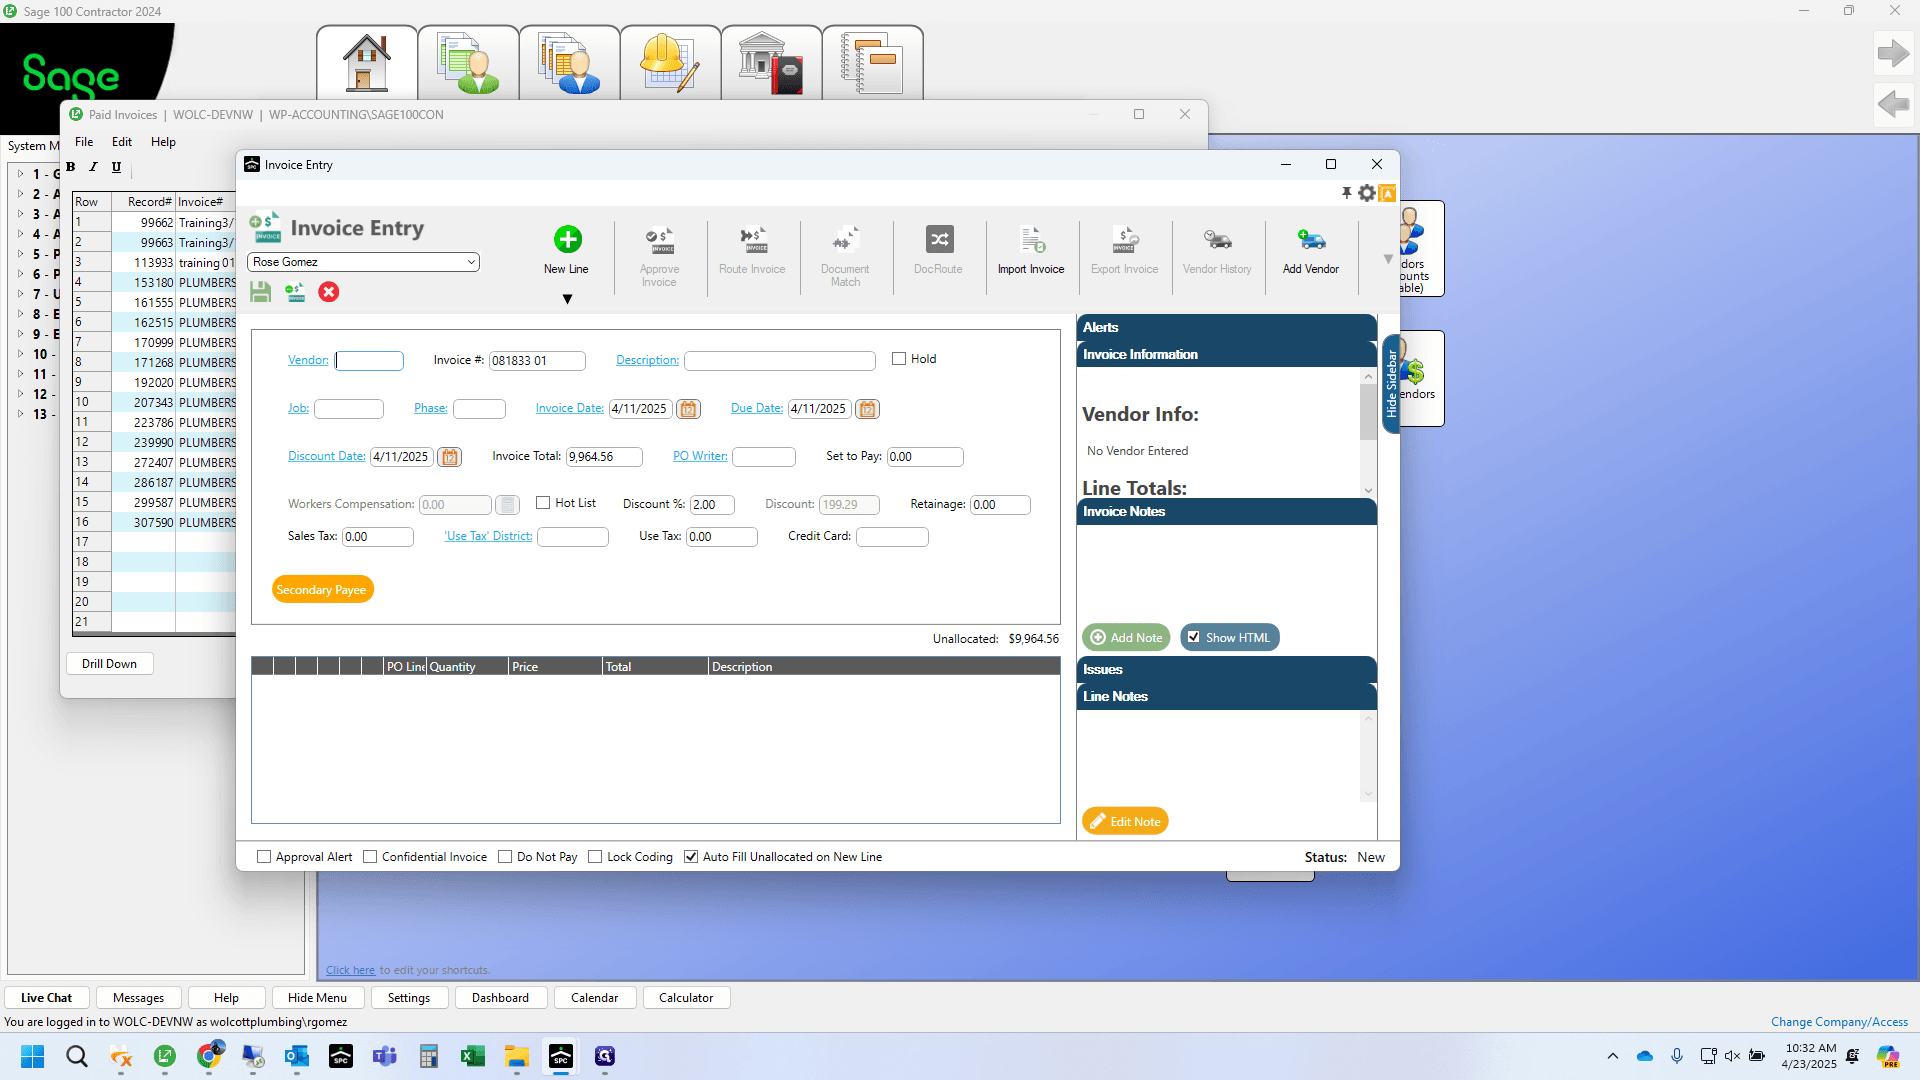The image size is (1920, 1080).
Task: Open the home house tab icon
Action: [x=367, y=63]
